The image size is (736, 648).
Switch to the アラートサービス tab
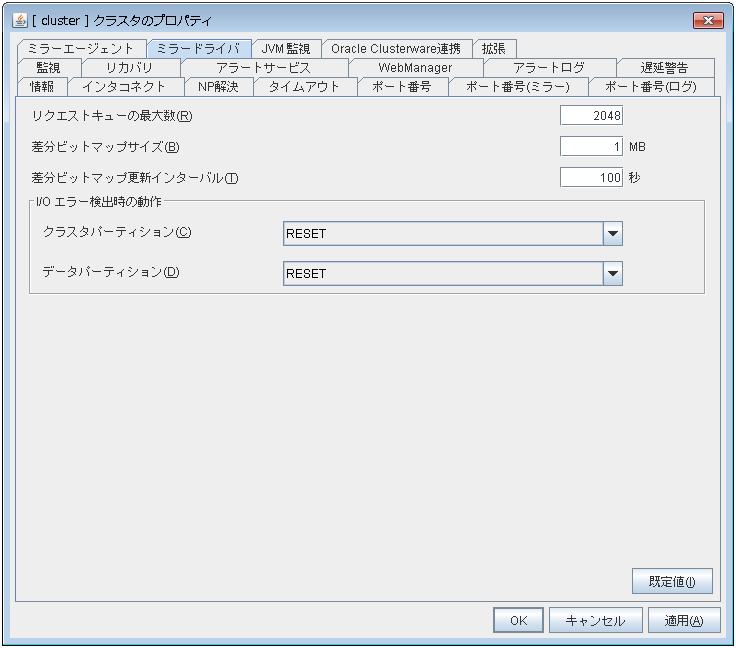pos(264,67)
